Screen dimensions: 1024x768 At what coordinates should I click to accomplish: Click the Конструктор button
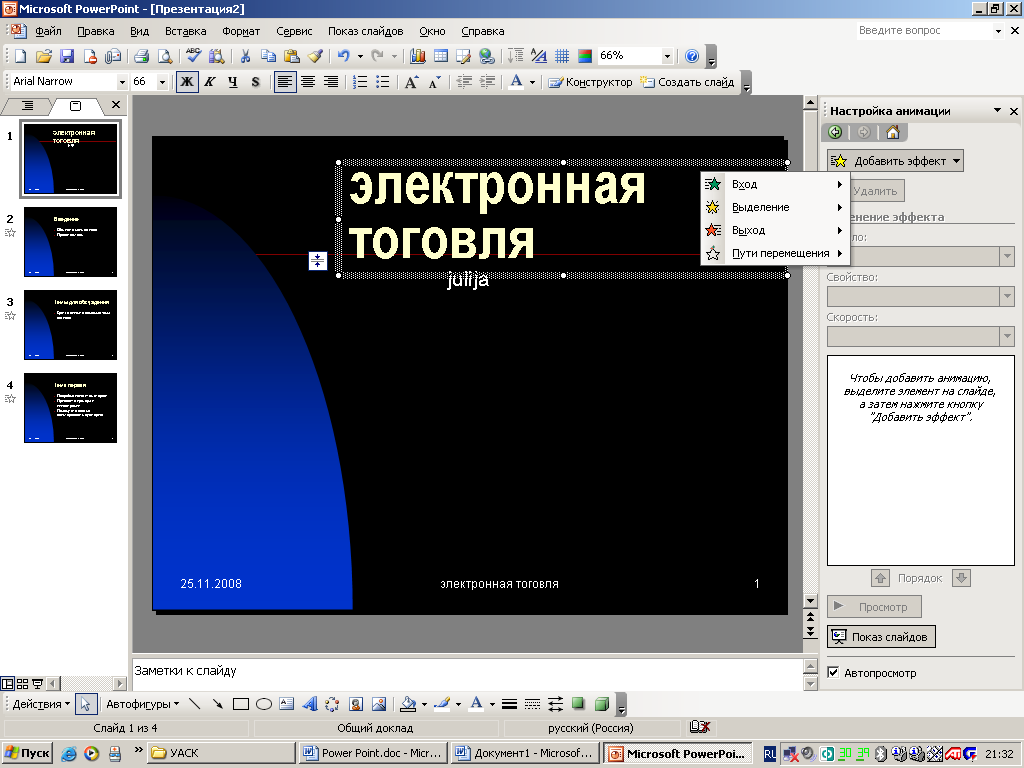(590, 82)
